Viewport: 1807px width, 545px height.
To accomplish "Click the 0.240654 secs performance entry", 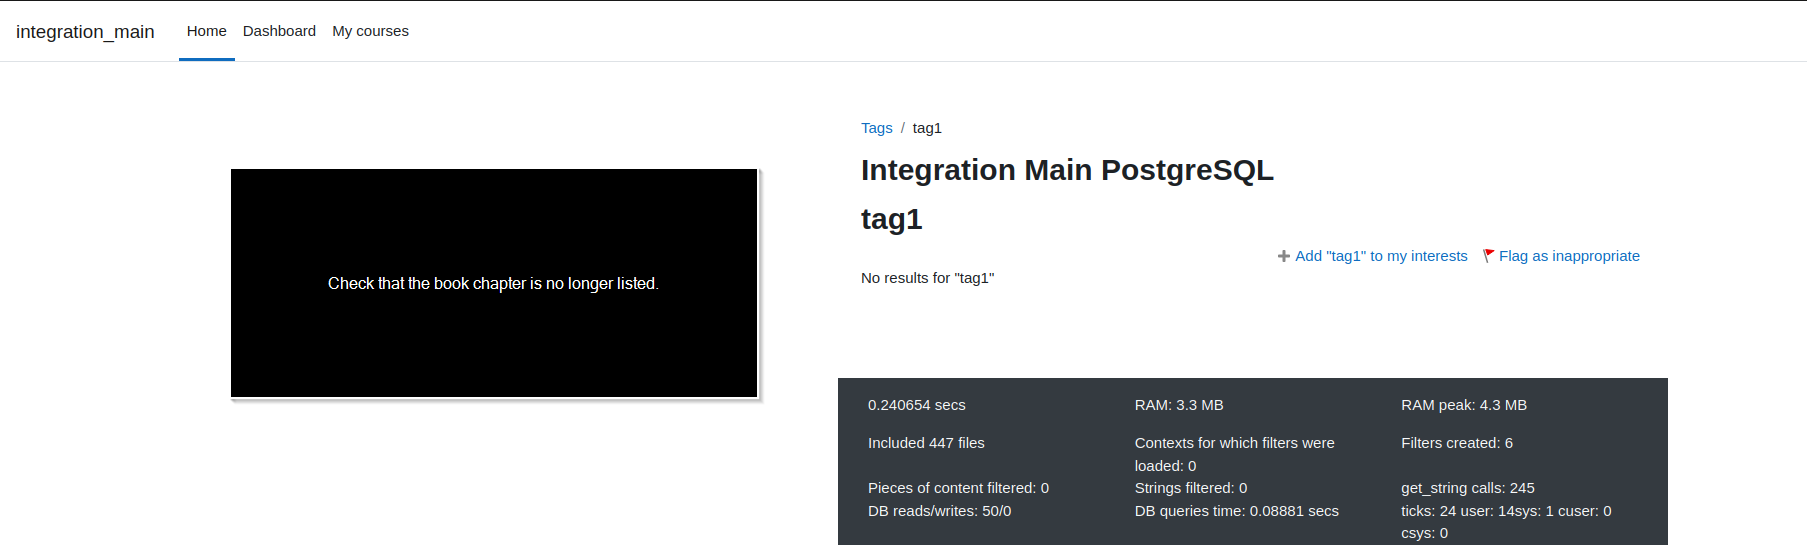I will (x=917, y=405).
